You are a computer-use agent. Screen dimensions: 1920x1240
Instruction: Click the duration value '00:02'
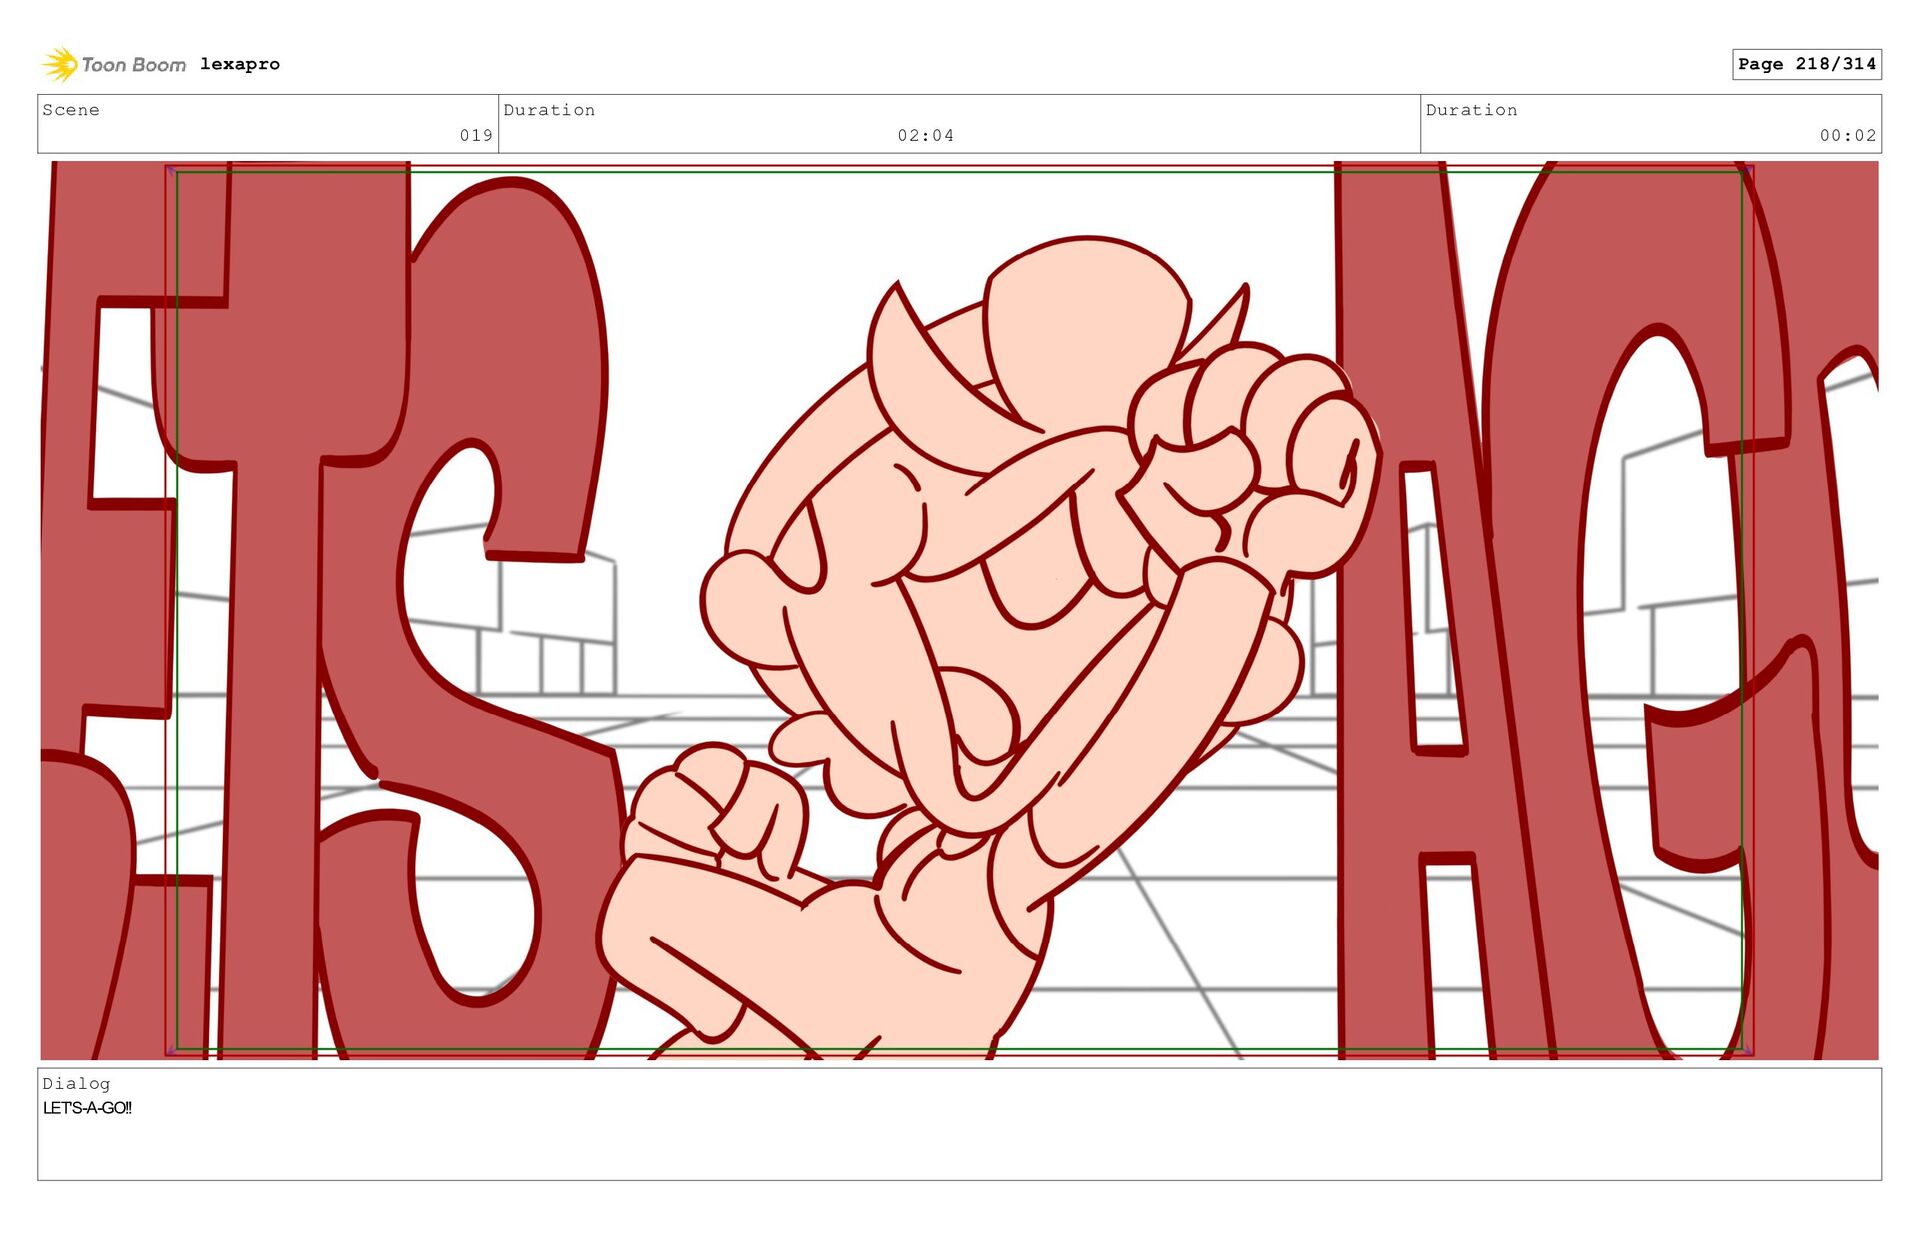coord(1848,135)
